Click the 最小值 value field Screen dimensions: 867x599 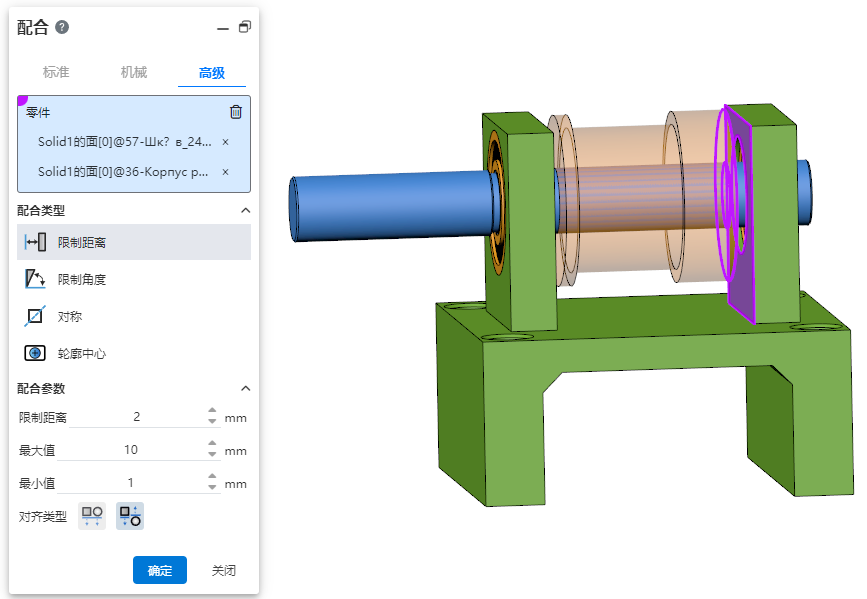pos(131,483)
